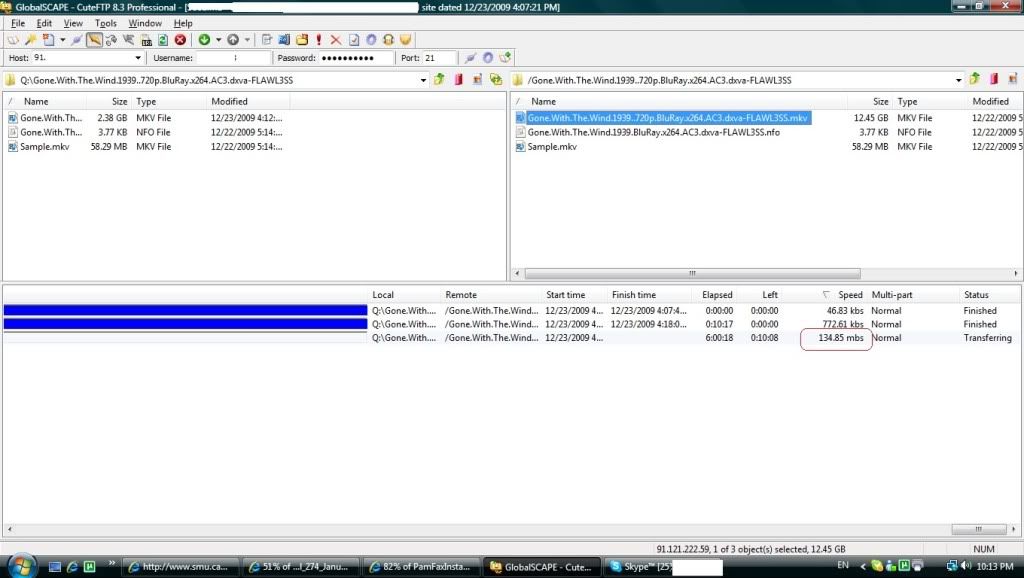Open the Window menu
This screenshot has height=578, width=1024.
(145, 23)
